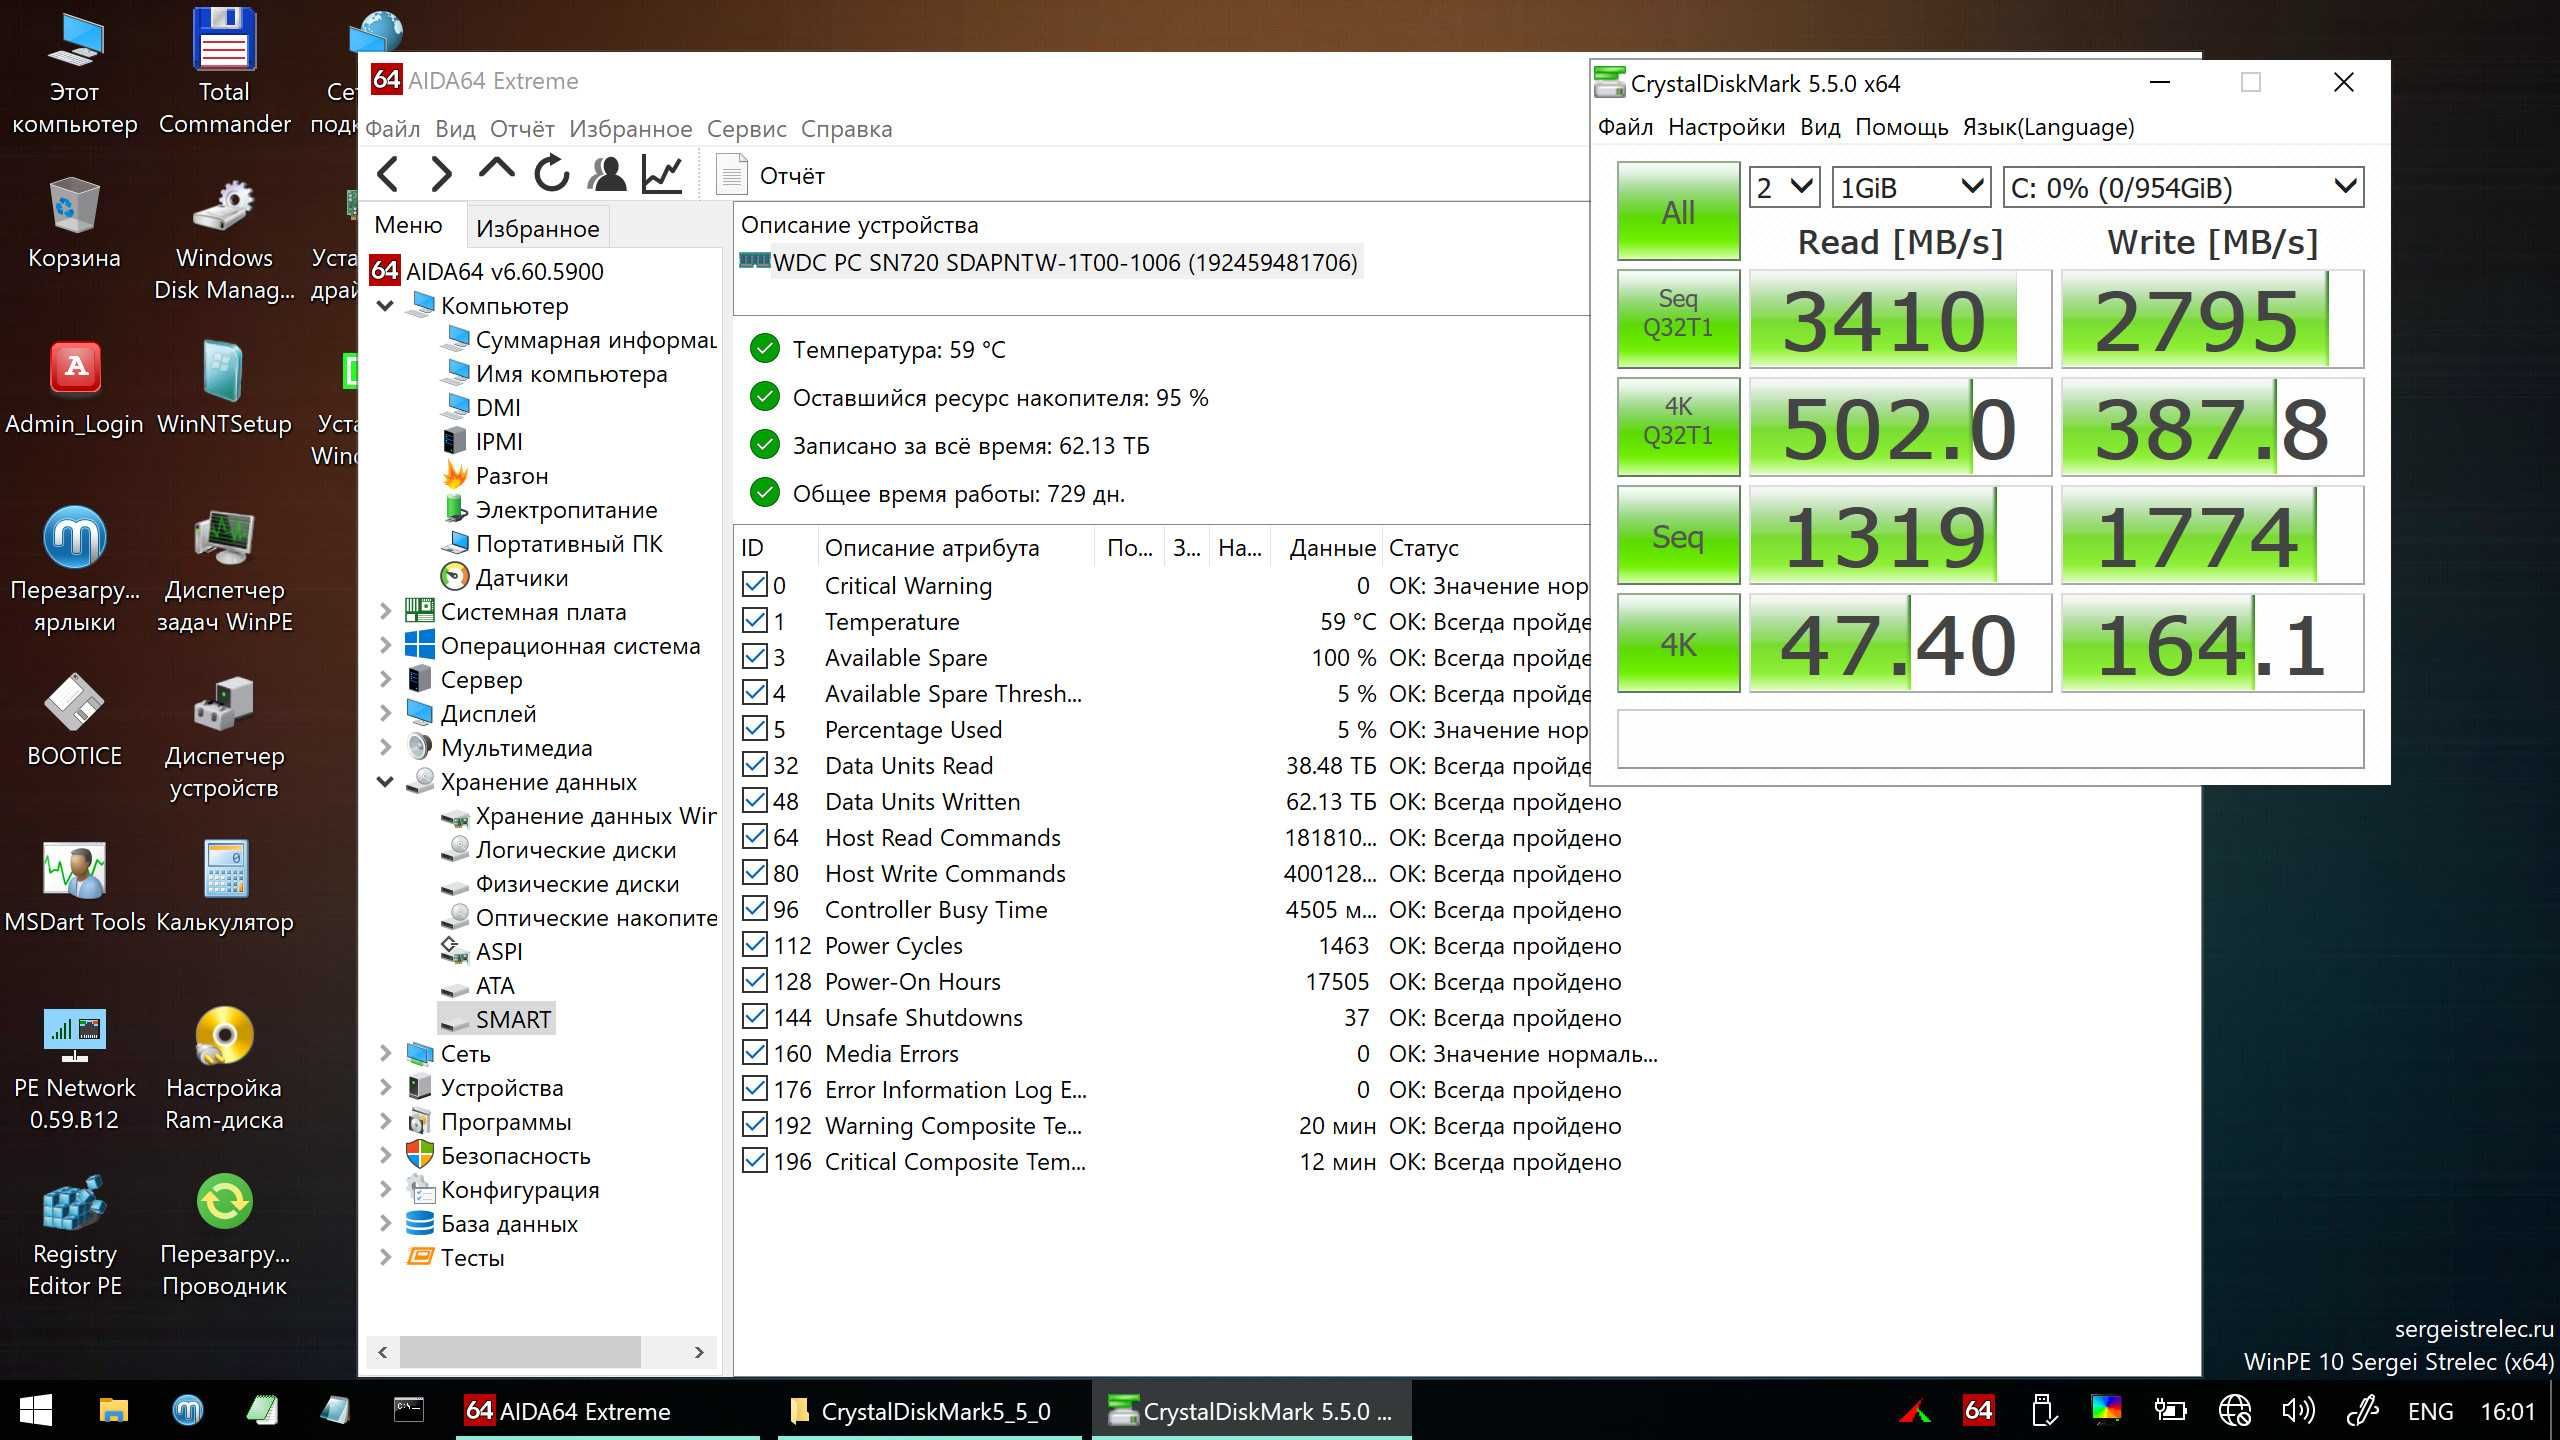Screen dimensions: 2560x1440
Task: Run the plain Seq benchmark button
Action: pos(1678,535)
